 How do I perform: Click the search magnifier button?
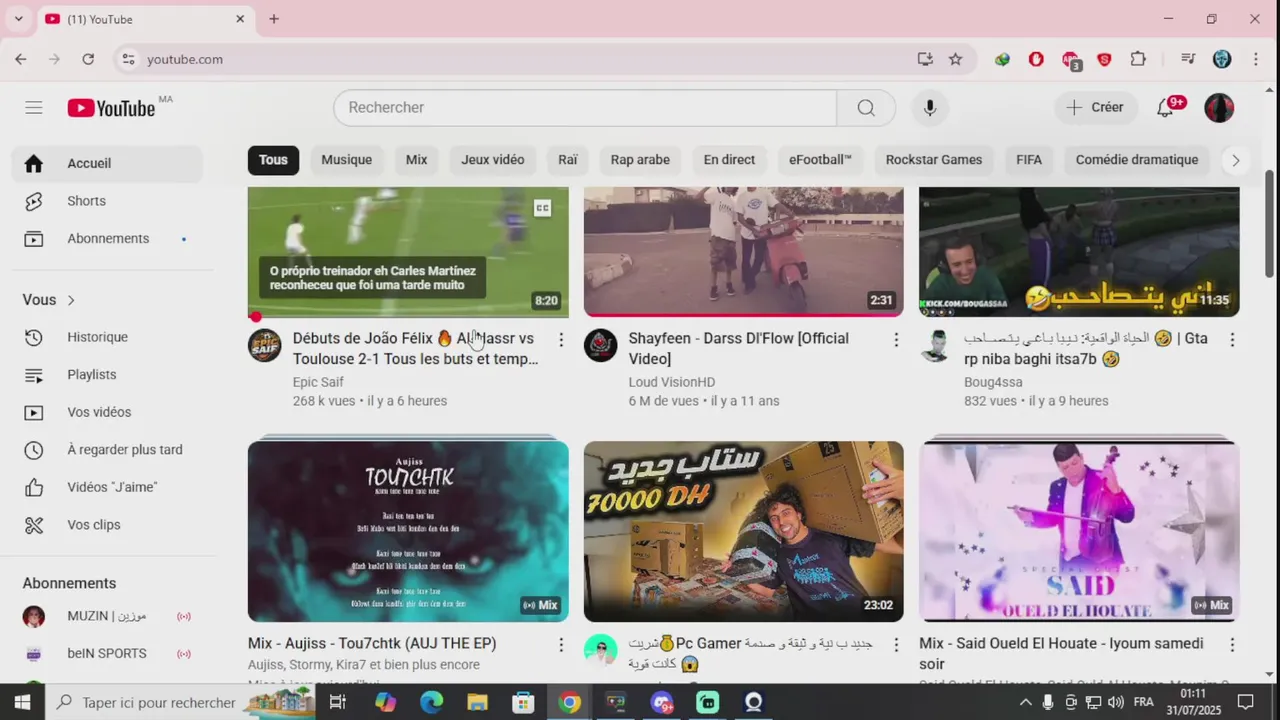(866, 107)
